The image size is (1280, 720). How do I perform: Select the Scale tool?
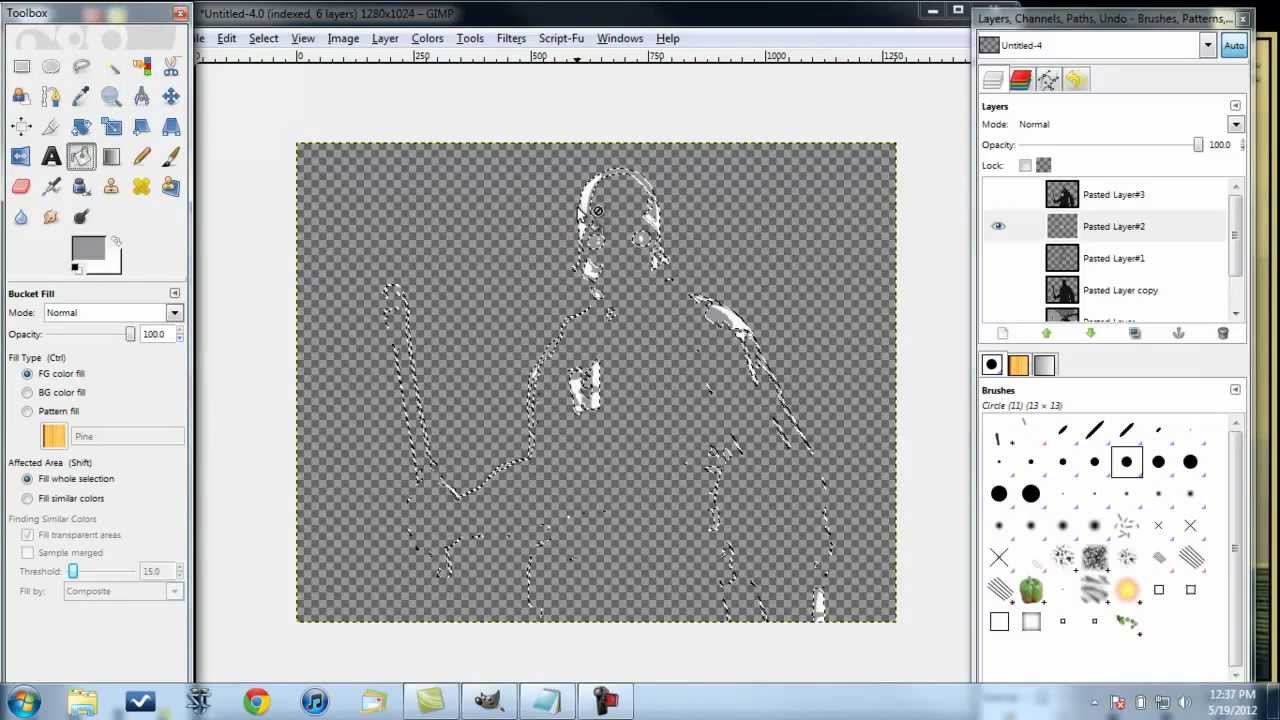[x=111, y=127]
